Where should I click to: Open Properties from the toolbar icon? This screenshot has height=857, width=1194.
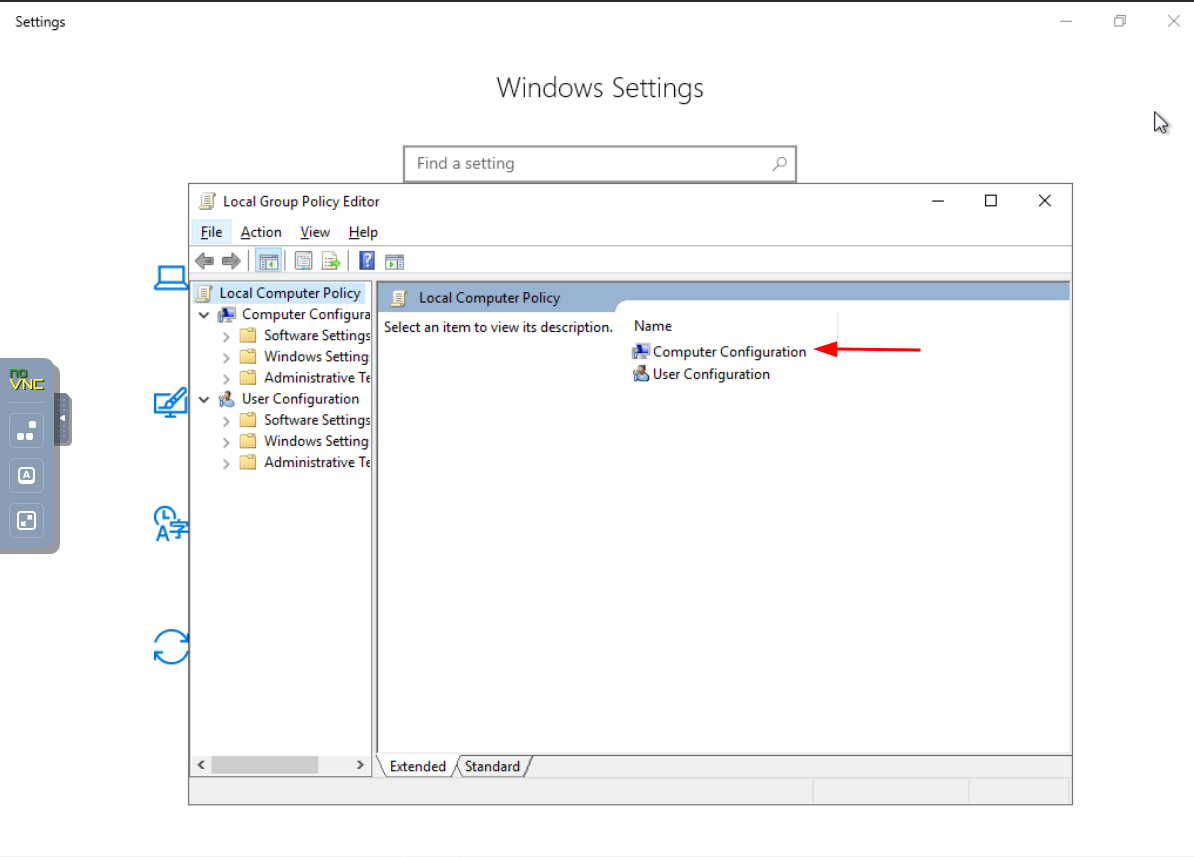click(x=303, y=262)
